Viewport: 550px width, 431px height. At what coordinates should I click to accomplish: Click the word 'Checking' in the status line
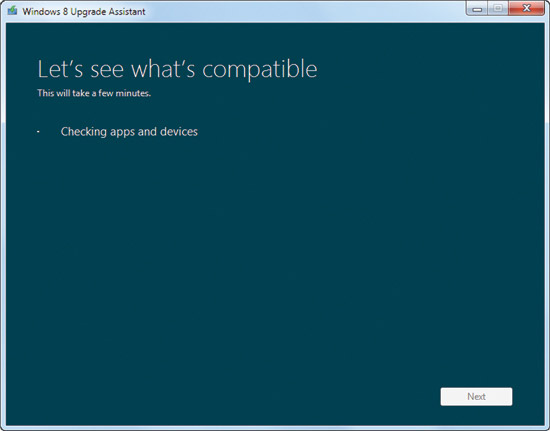[83, 132]
